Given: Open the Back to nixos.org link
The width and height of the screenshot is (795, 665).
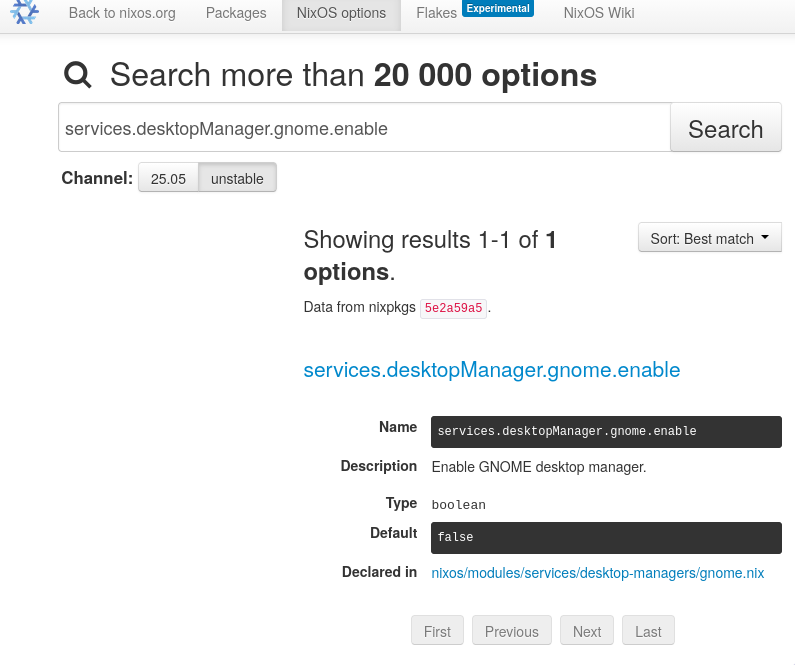Looking at the screenshot, I should [125, 14].
